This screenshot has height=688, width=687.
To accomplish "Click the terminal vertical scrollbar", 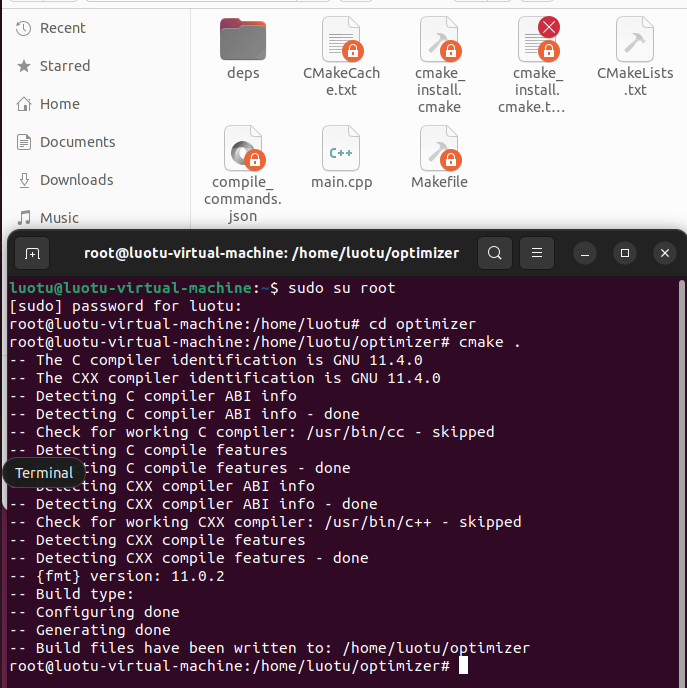I will [x=682, y=400].
